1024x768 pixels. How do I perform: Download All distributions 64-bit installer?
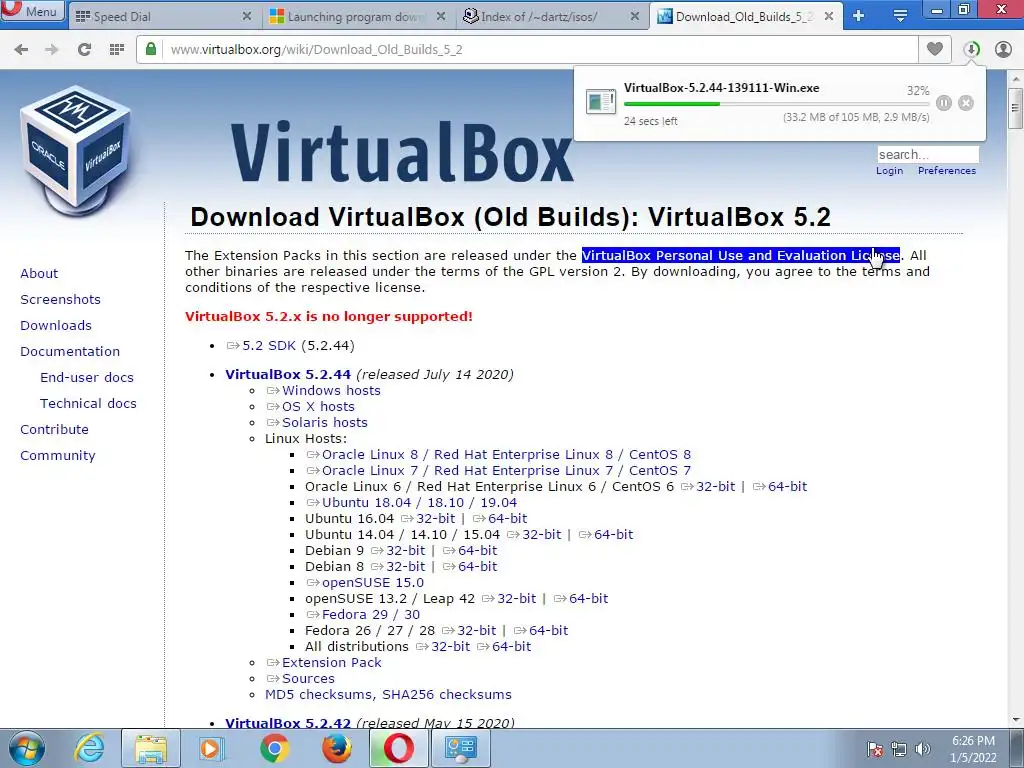tap(504, 647)
